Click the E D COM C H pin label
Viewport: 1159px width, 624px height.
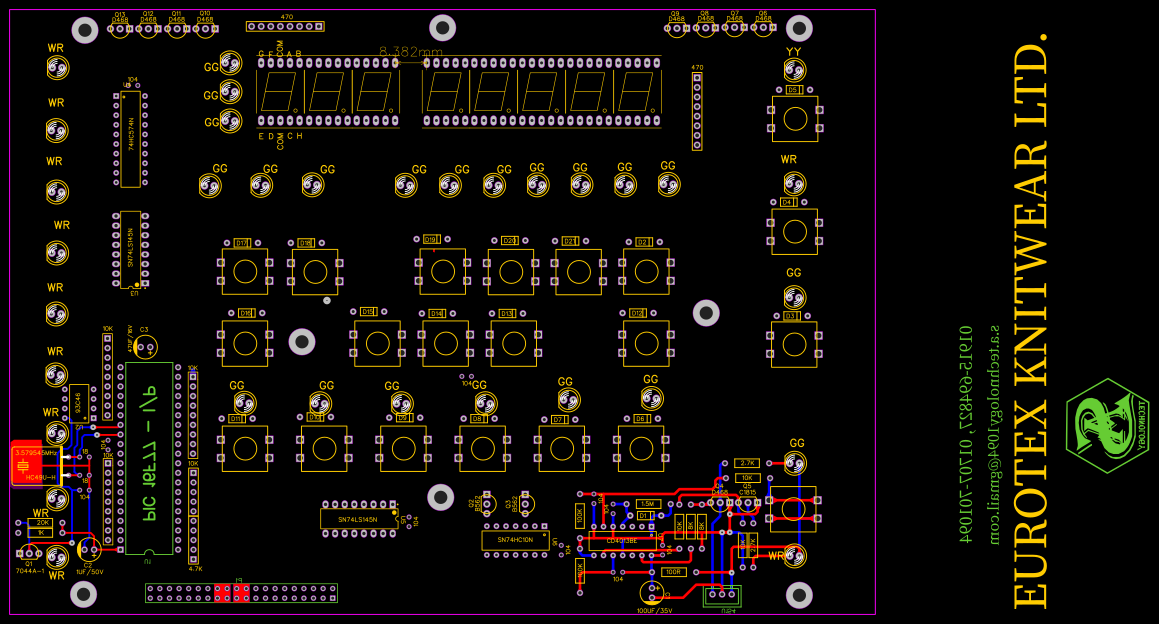coord(280,138)
